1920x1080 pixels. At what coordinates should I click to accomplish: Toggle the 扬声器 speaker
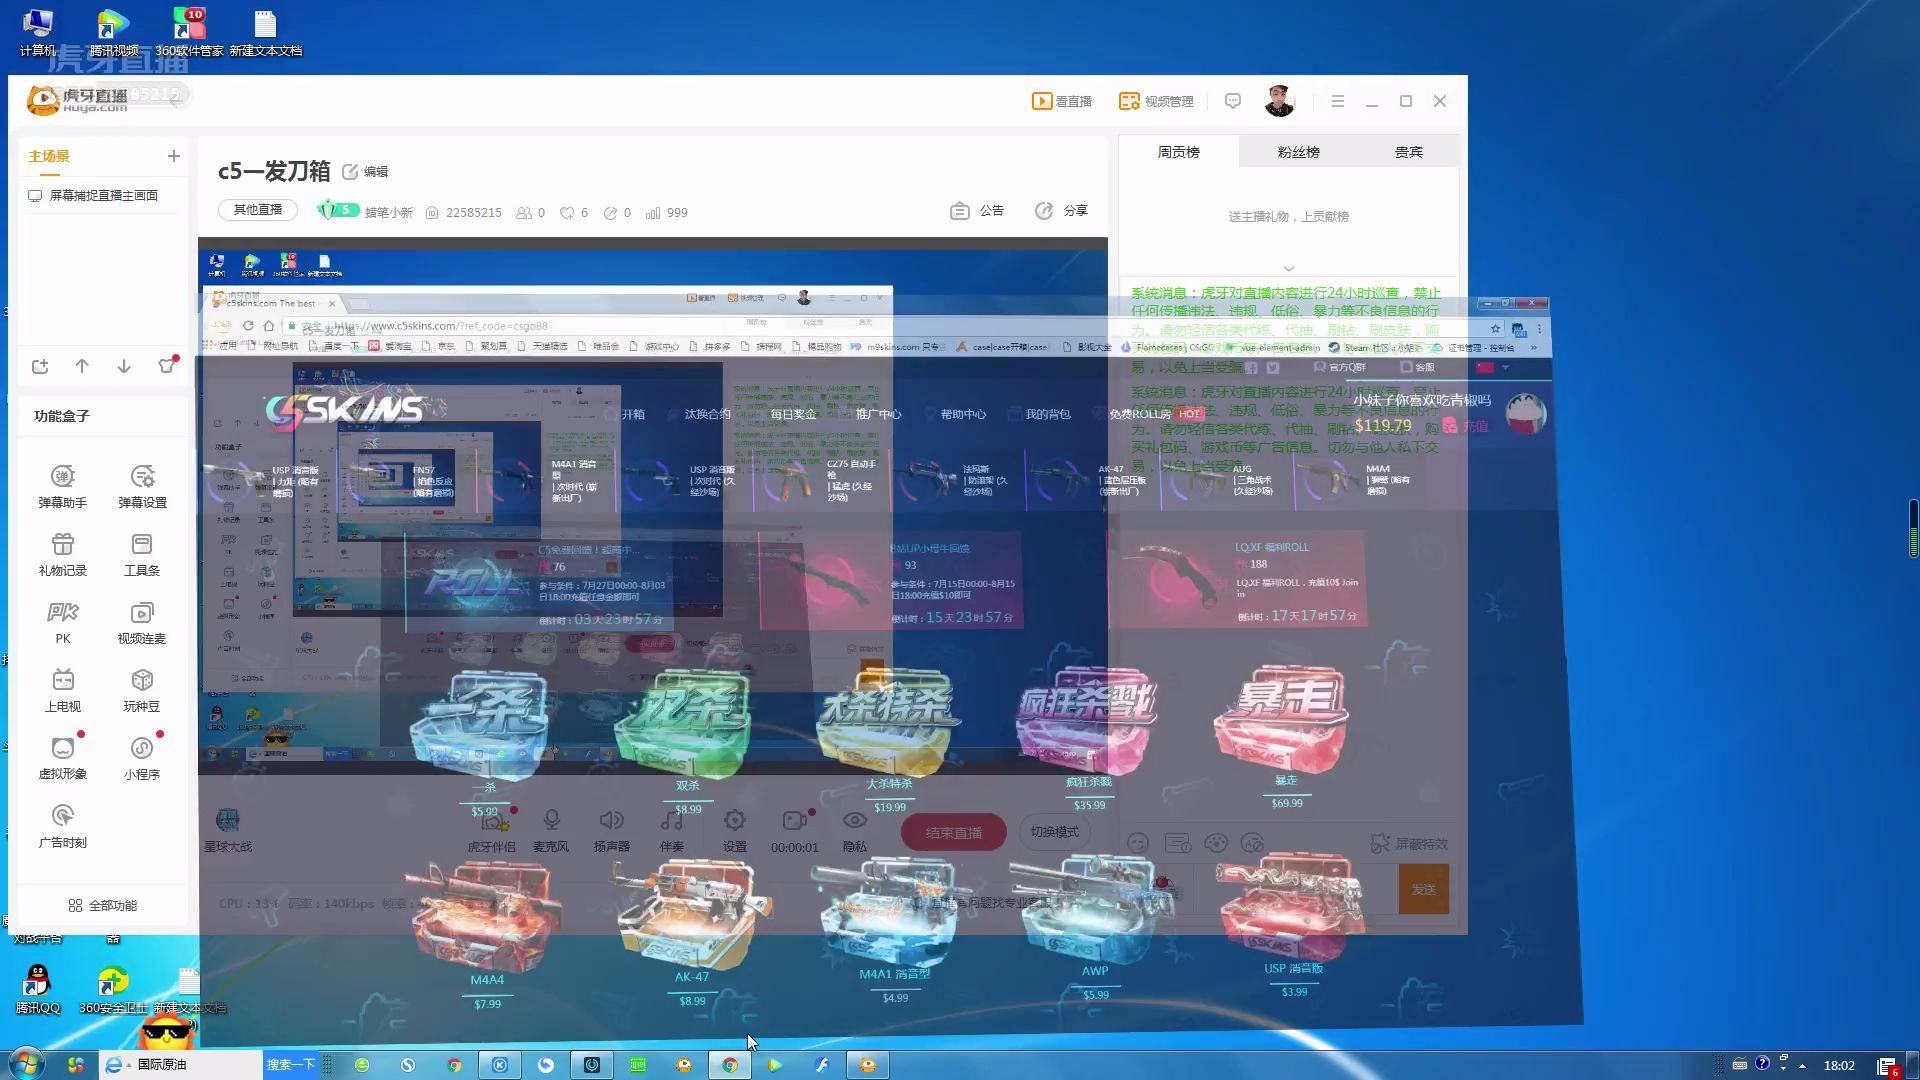pos(611,821)
